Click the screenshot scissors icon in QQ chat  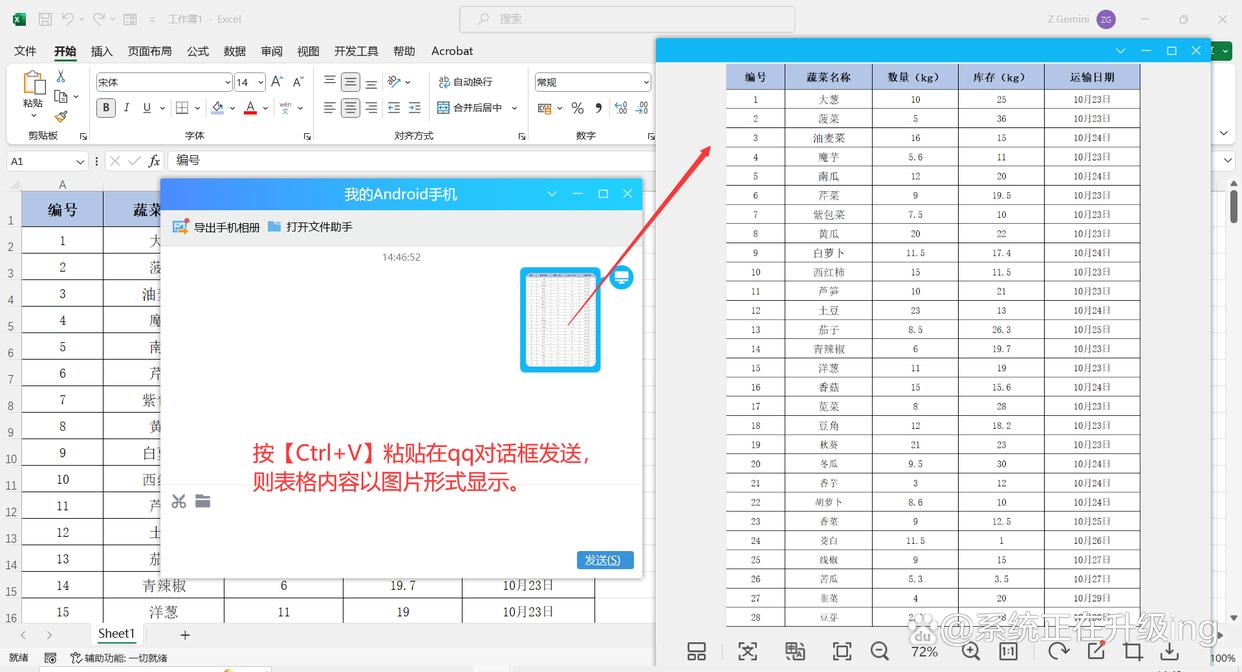point(179,501)
